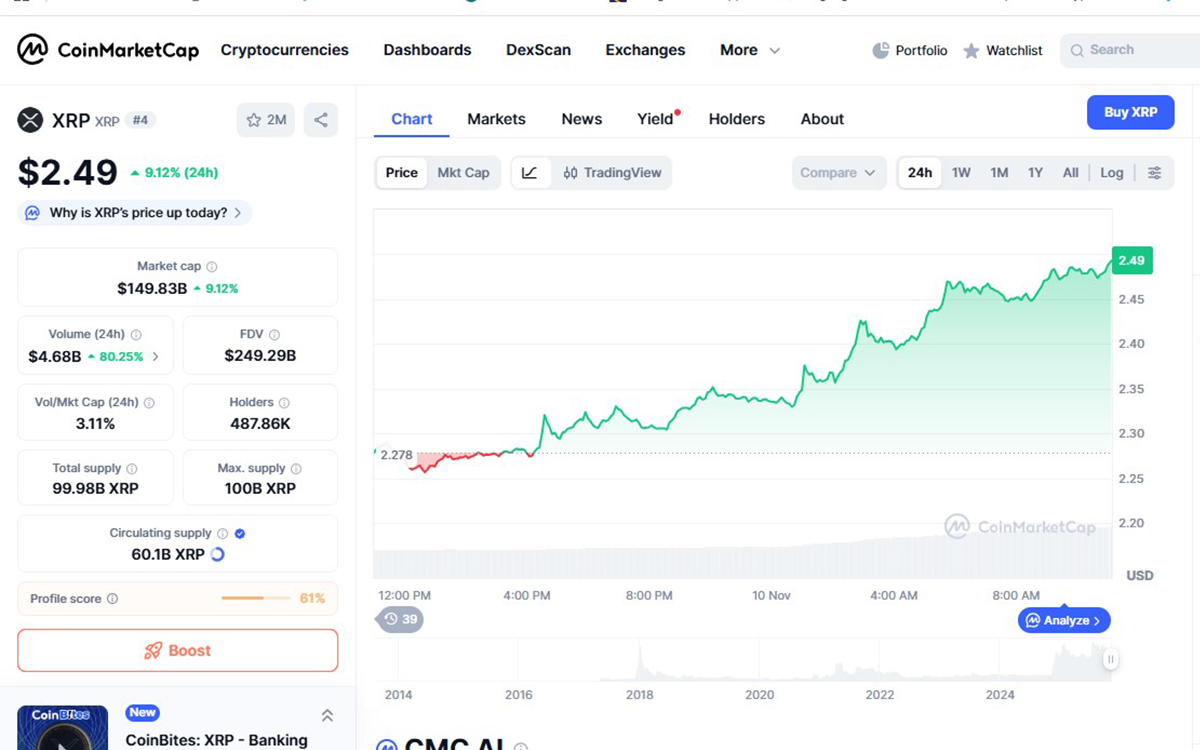Switch chart to Mkt Cap view

click(x=463, y=172)
